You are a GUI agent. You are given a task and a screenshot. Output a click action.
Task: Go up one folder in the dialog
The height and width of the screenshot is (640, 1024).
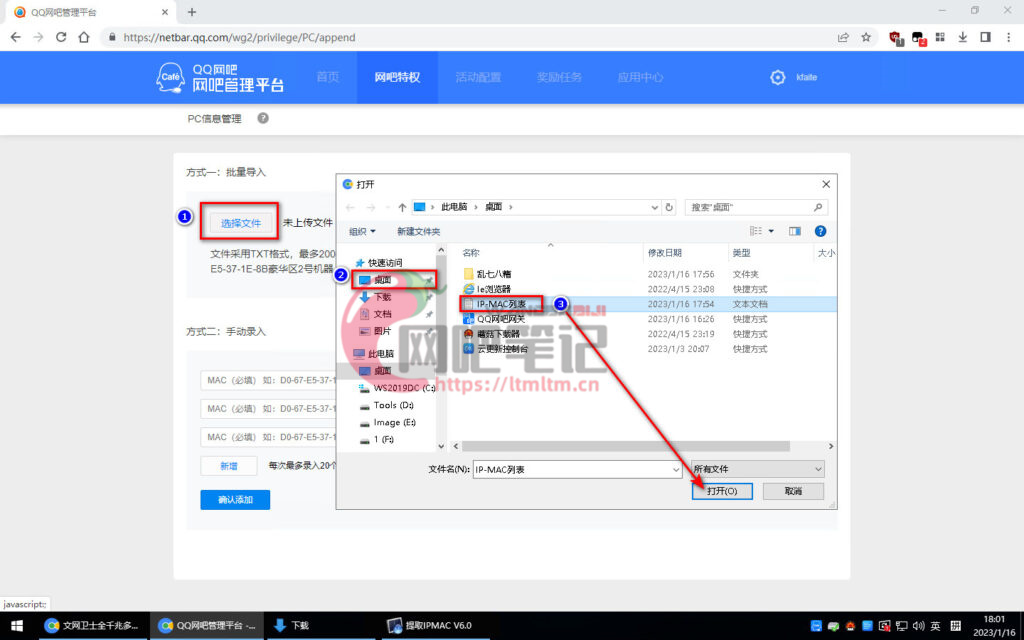click(x=402, y=207)
